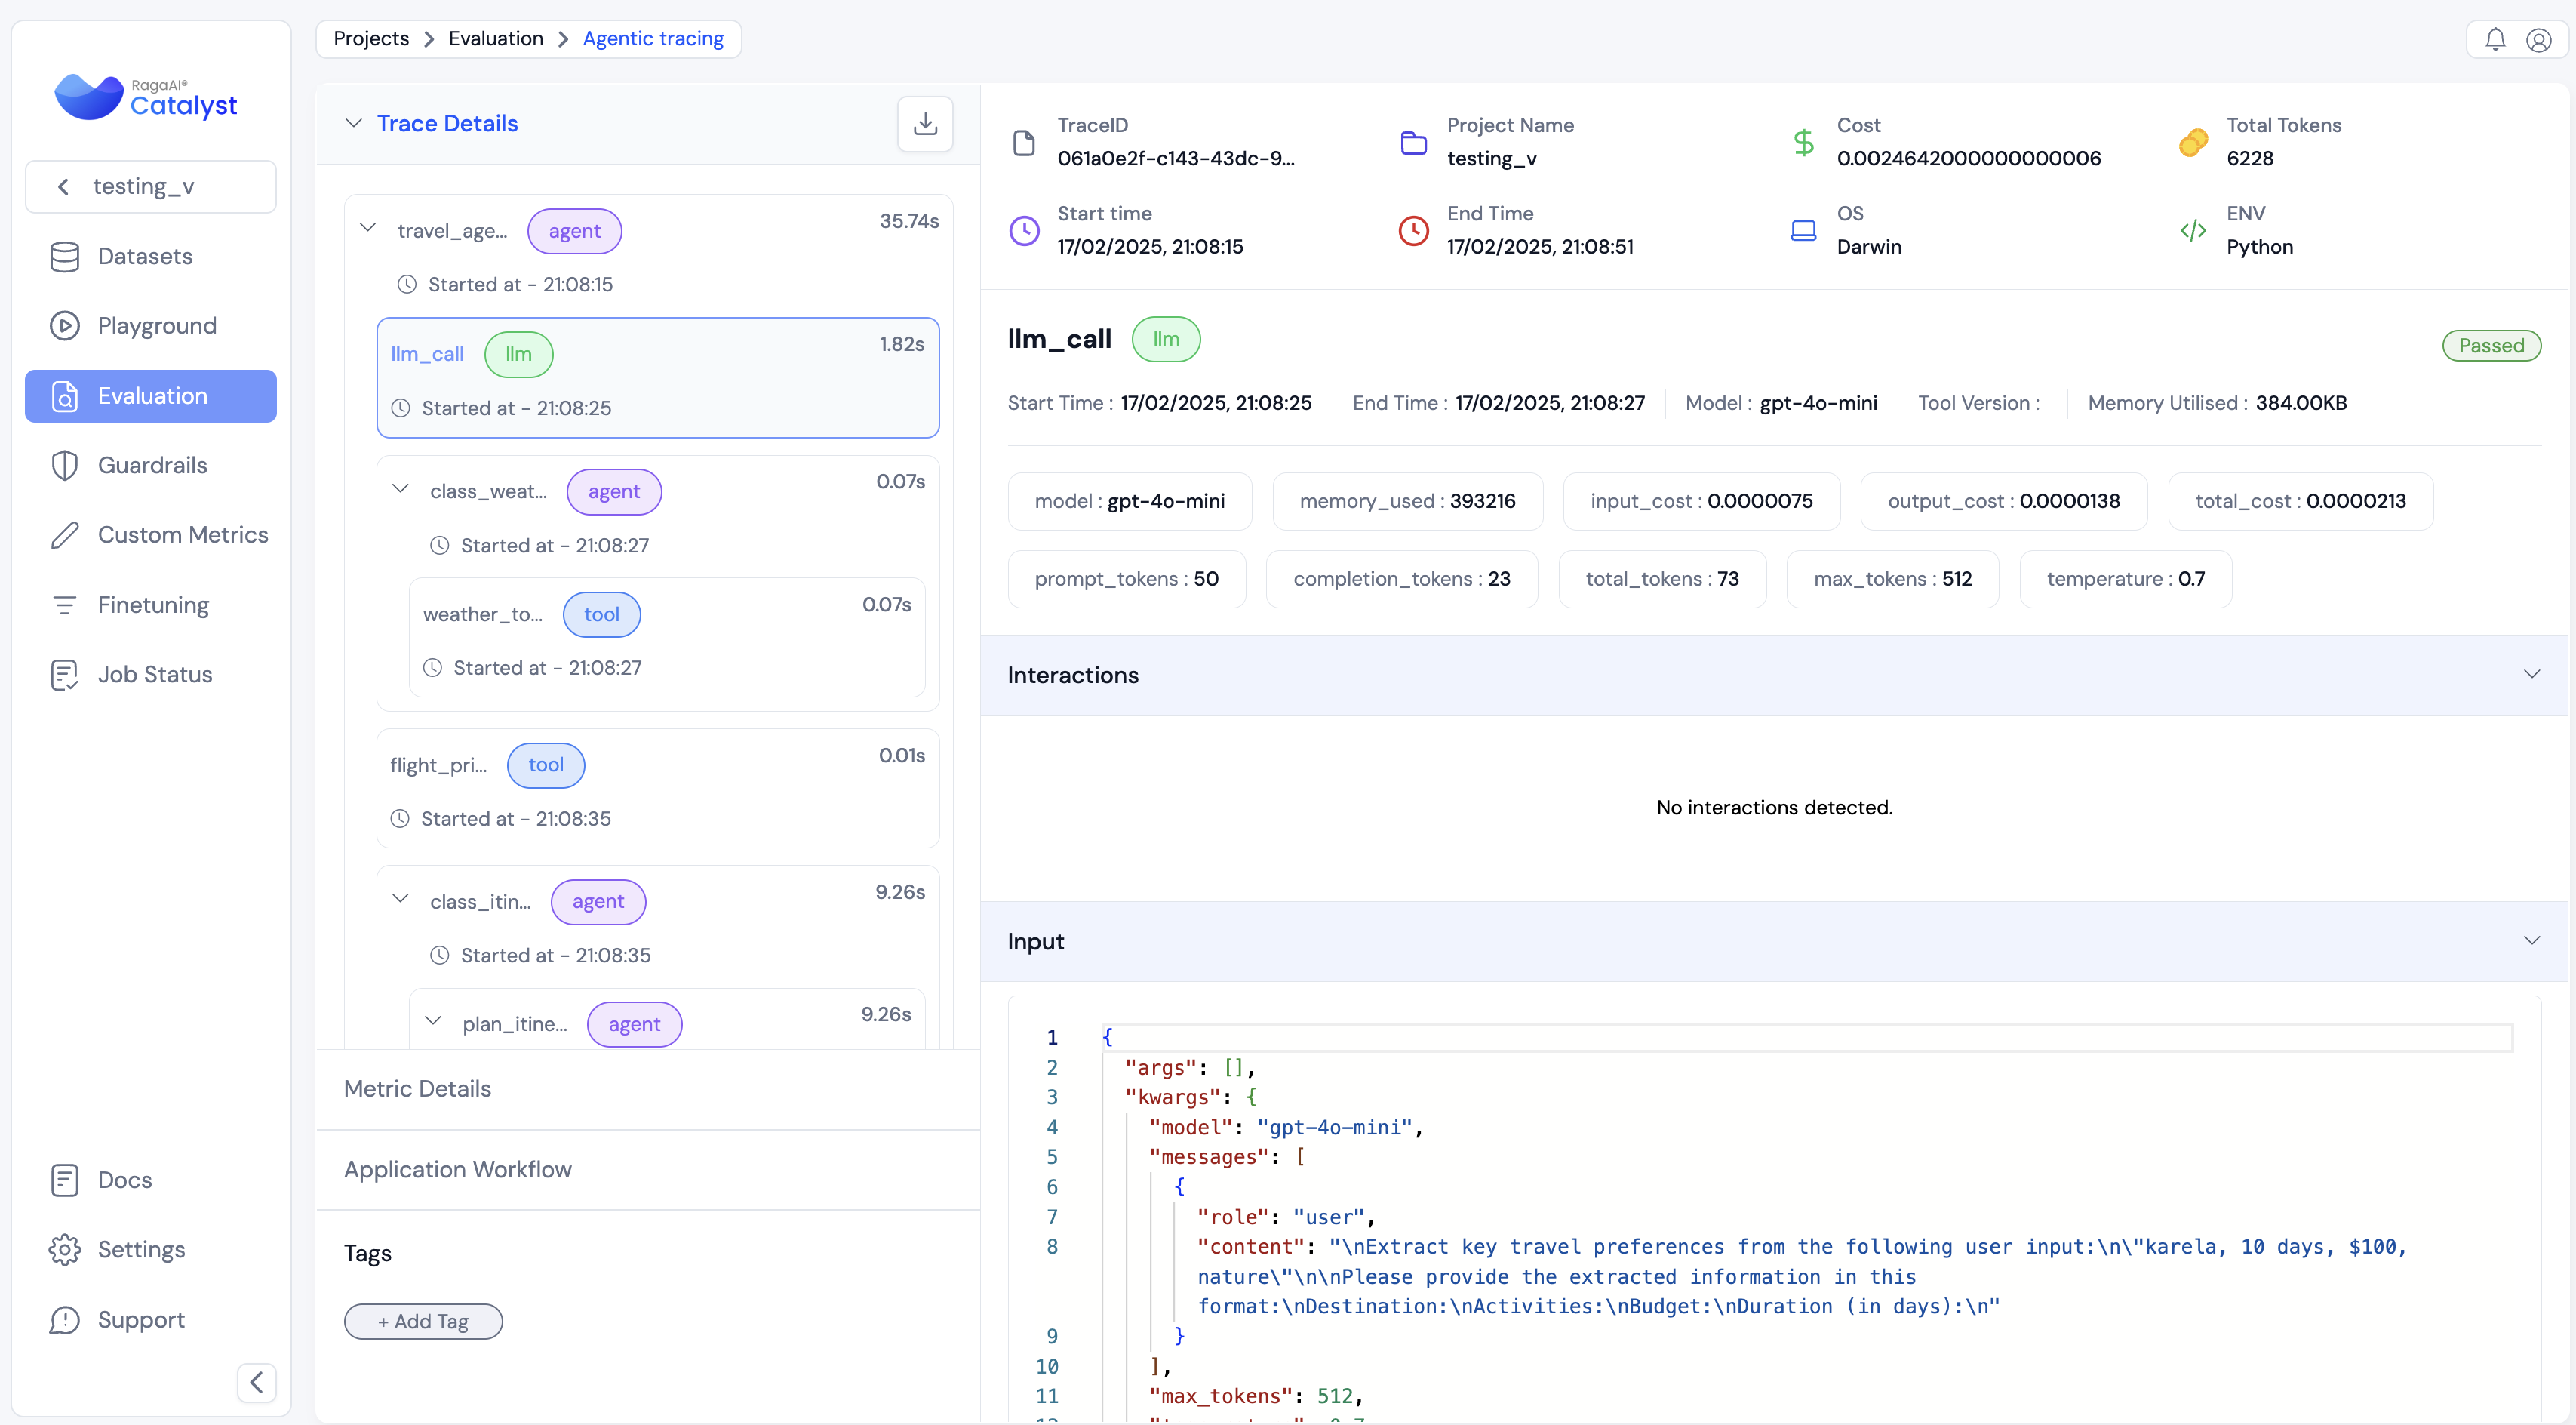
Task: Go to Evaluation breadcrumb link
Action: [x=495, y=39]
